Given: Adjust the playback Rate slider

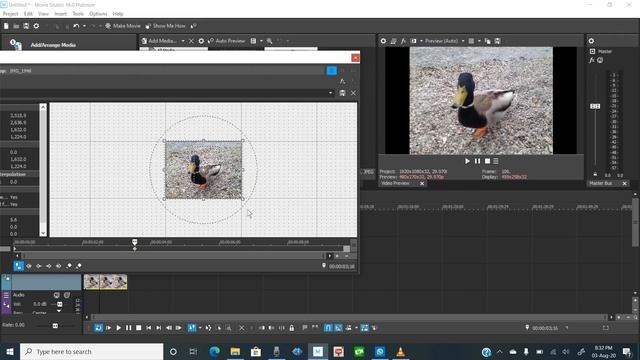Looking at the screenshot, I should pos(55,325).
